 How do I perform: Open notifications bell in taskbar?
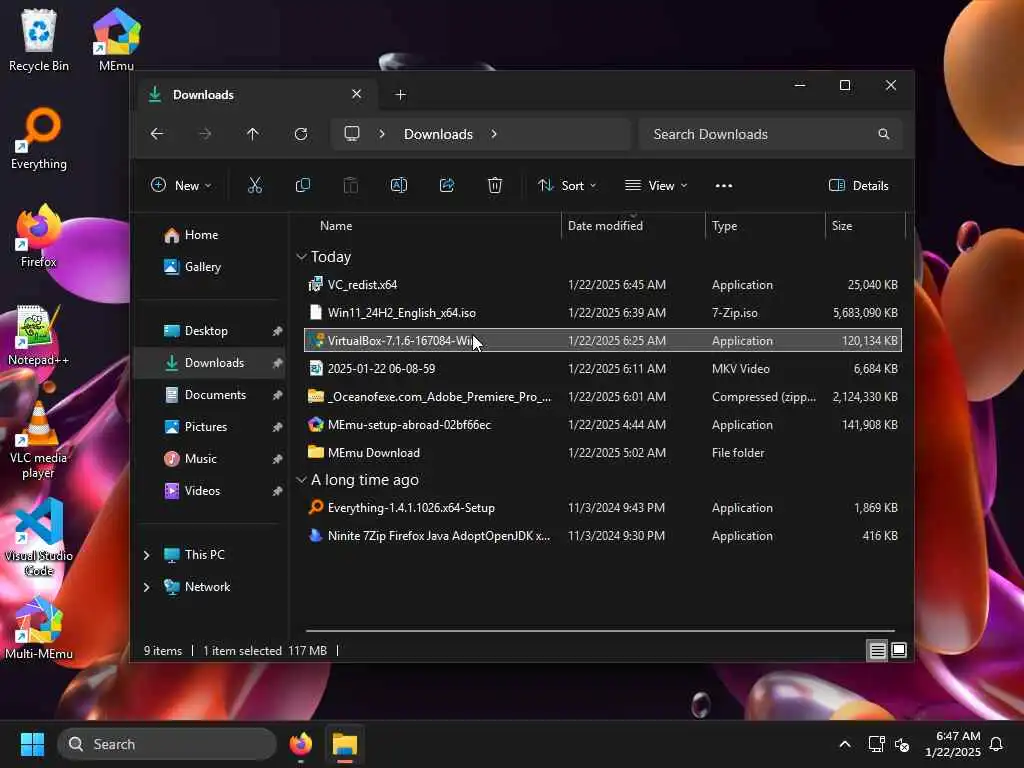pyautogui.click(x=996, y=744)
